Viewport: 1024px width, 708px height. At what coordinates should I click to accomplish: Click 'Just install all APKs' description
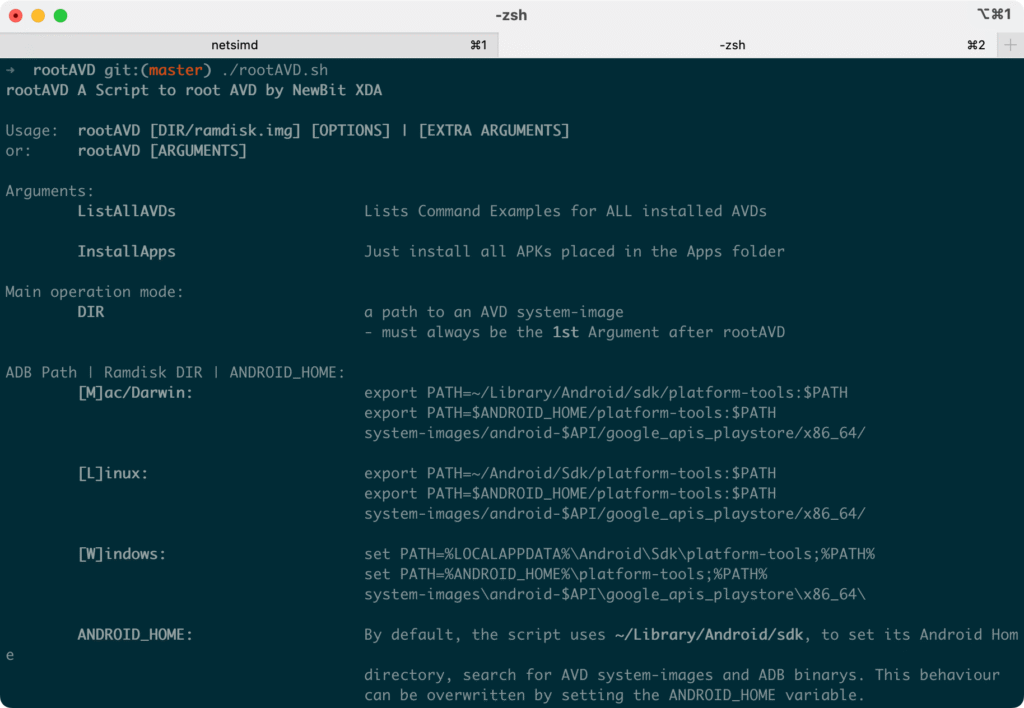click(574, 251)
